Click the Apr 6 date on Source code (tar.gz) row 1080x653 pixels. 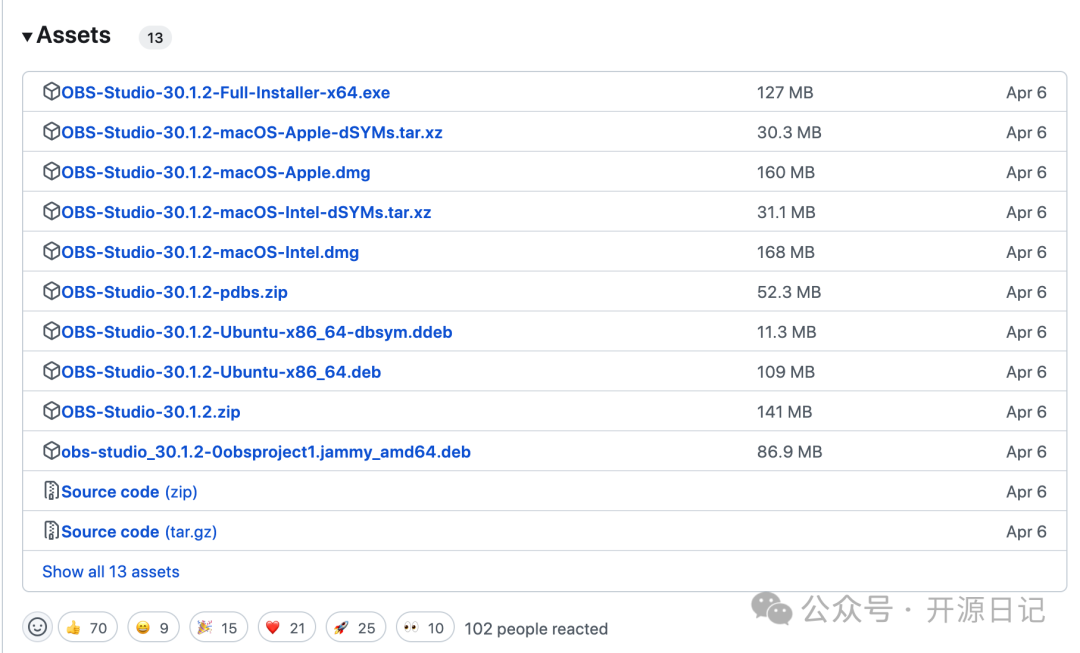point(1026,532)
